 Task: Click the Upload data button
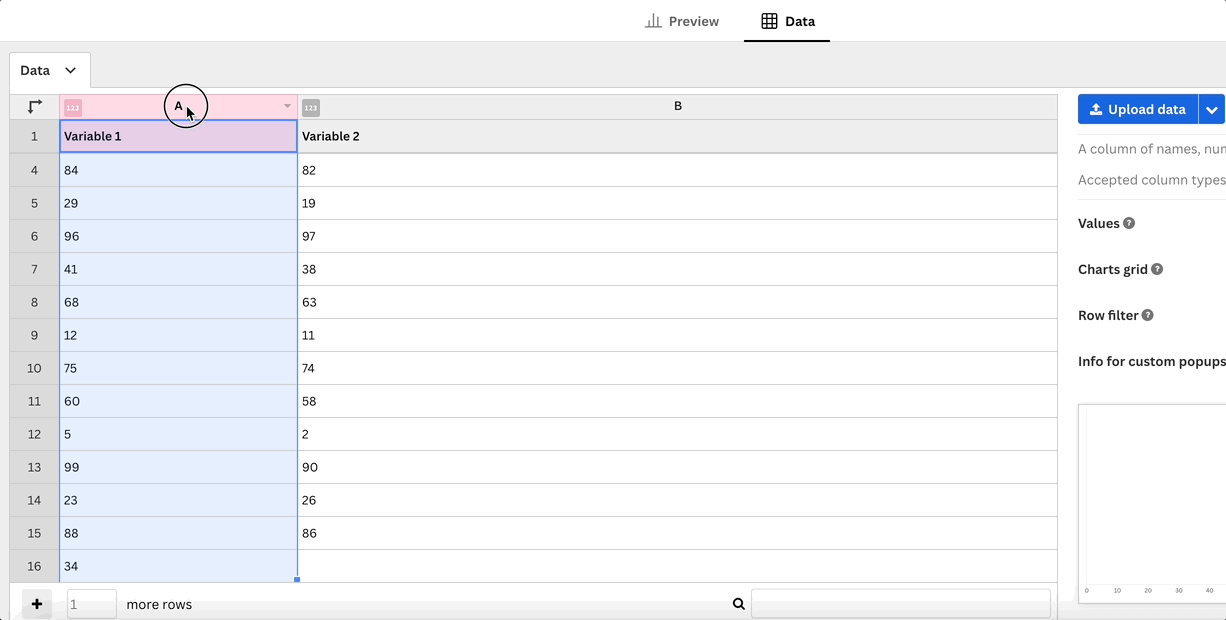coord(1137,110)
